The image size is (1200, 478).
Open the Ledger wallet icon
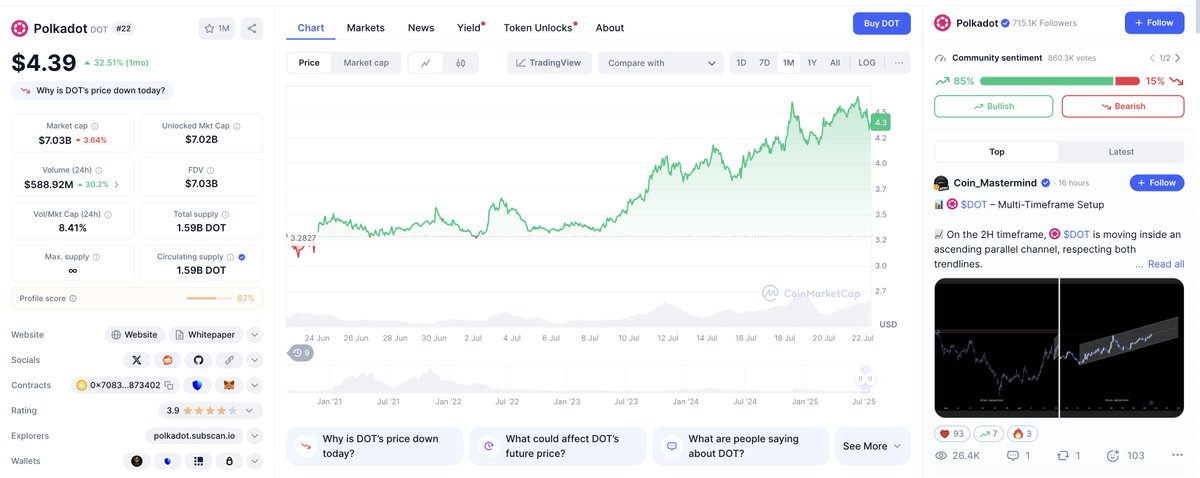198,461
